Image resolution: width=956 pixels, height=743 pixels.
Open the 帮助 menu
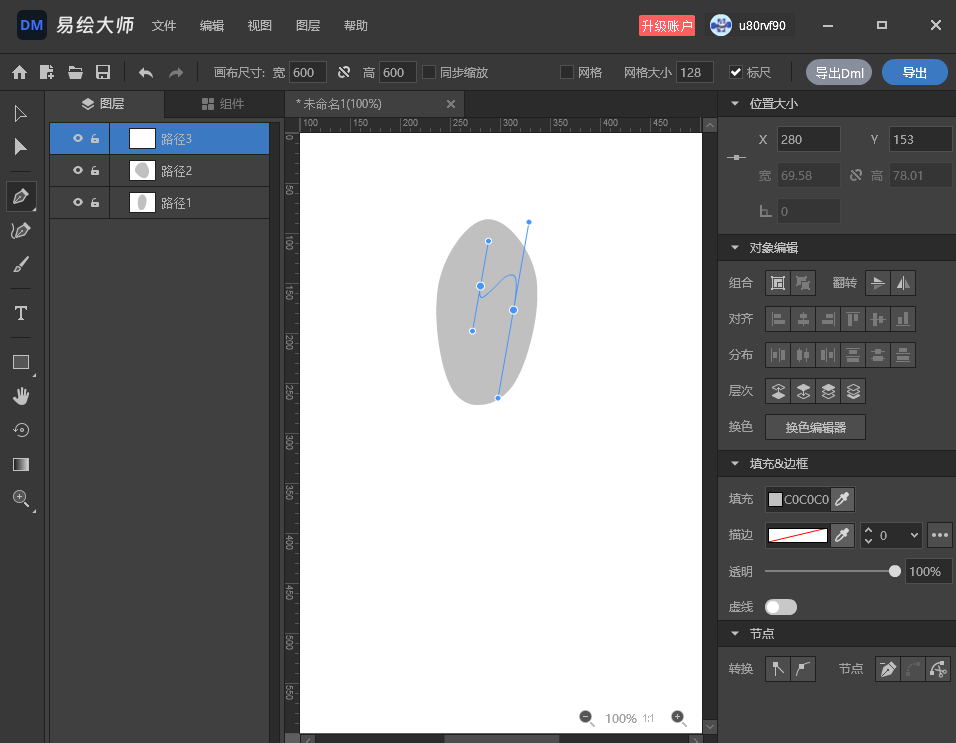click(x=355, y=26)
